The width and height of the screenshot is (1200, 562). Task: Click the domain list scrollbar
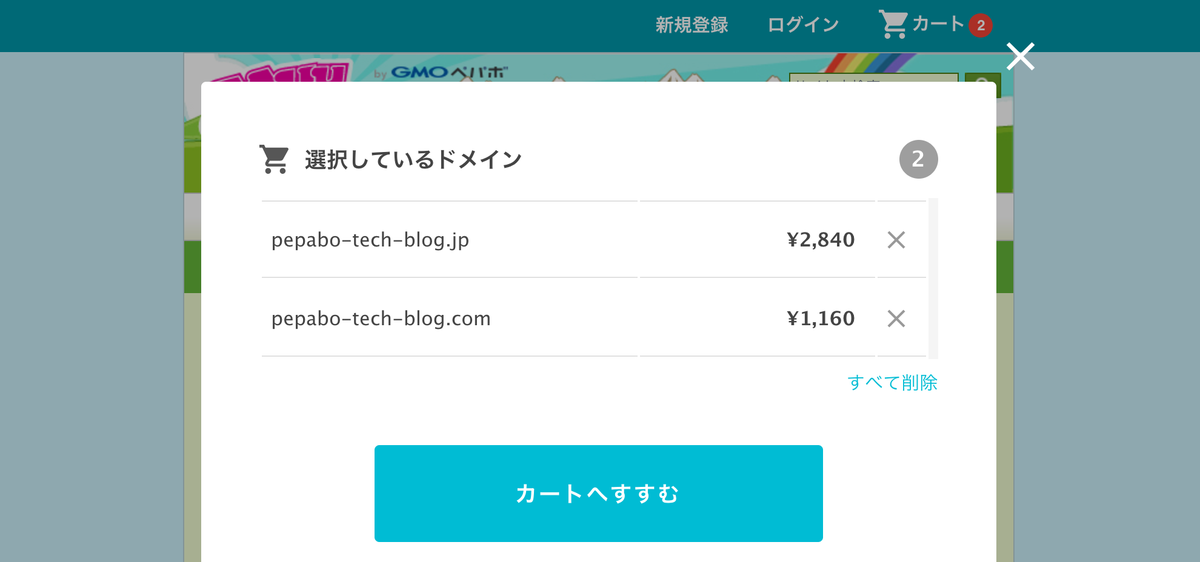coord(933,278)
